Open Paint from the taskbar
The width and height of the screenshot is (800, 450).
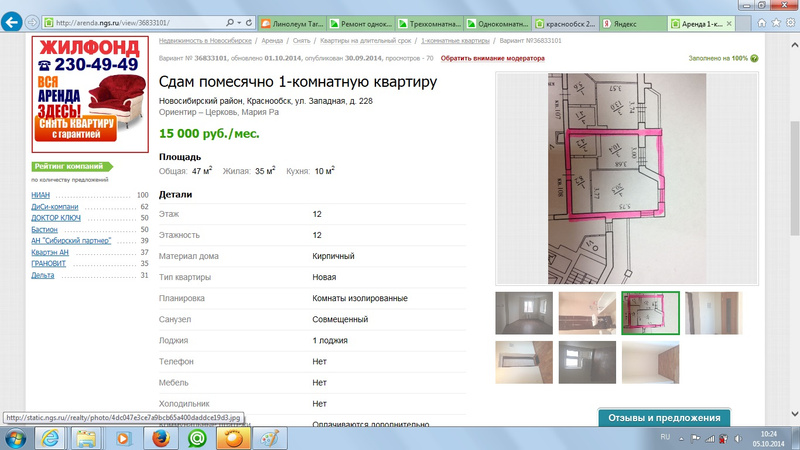[270, 438]
